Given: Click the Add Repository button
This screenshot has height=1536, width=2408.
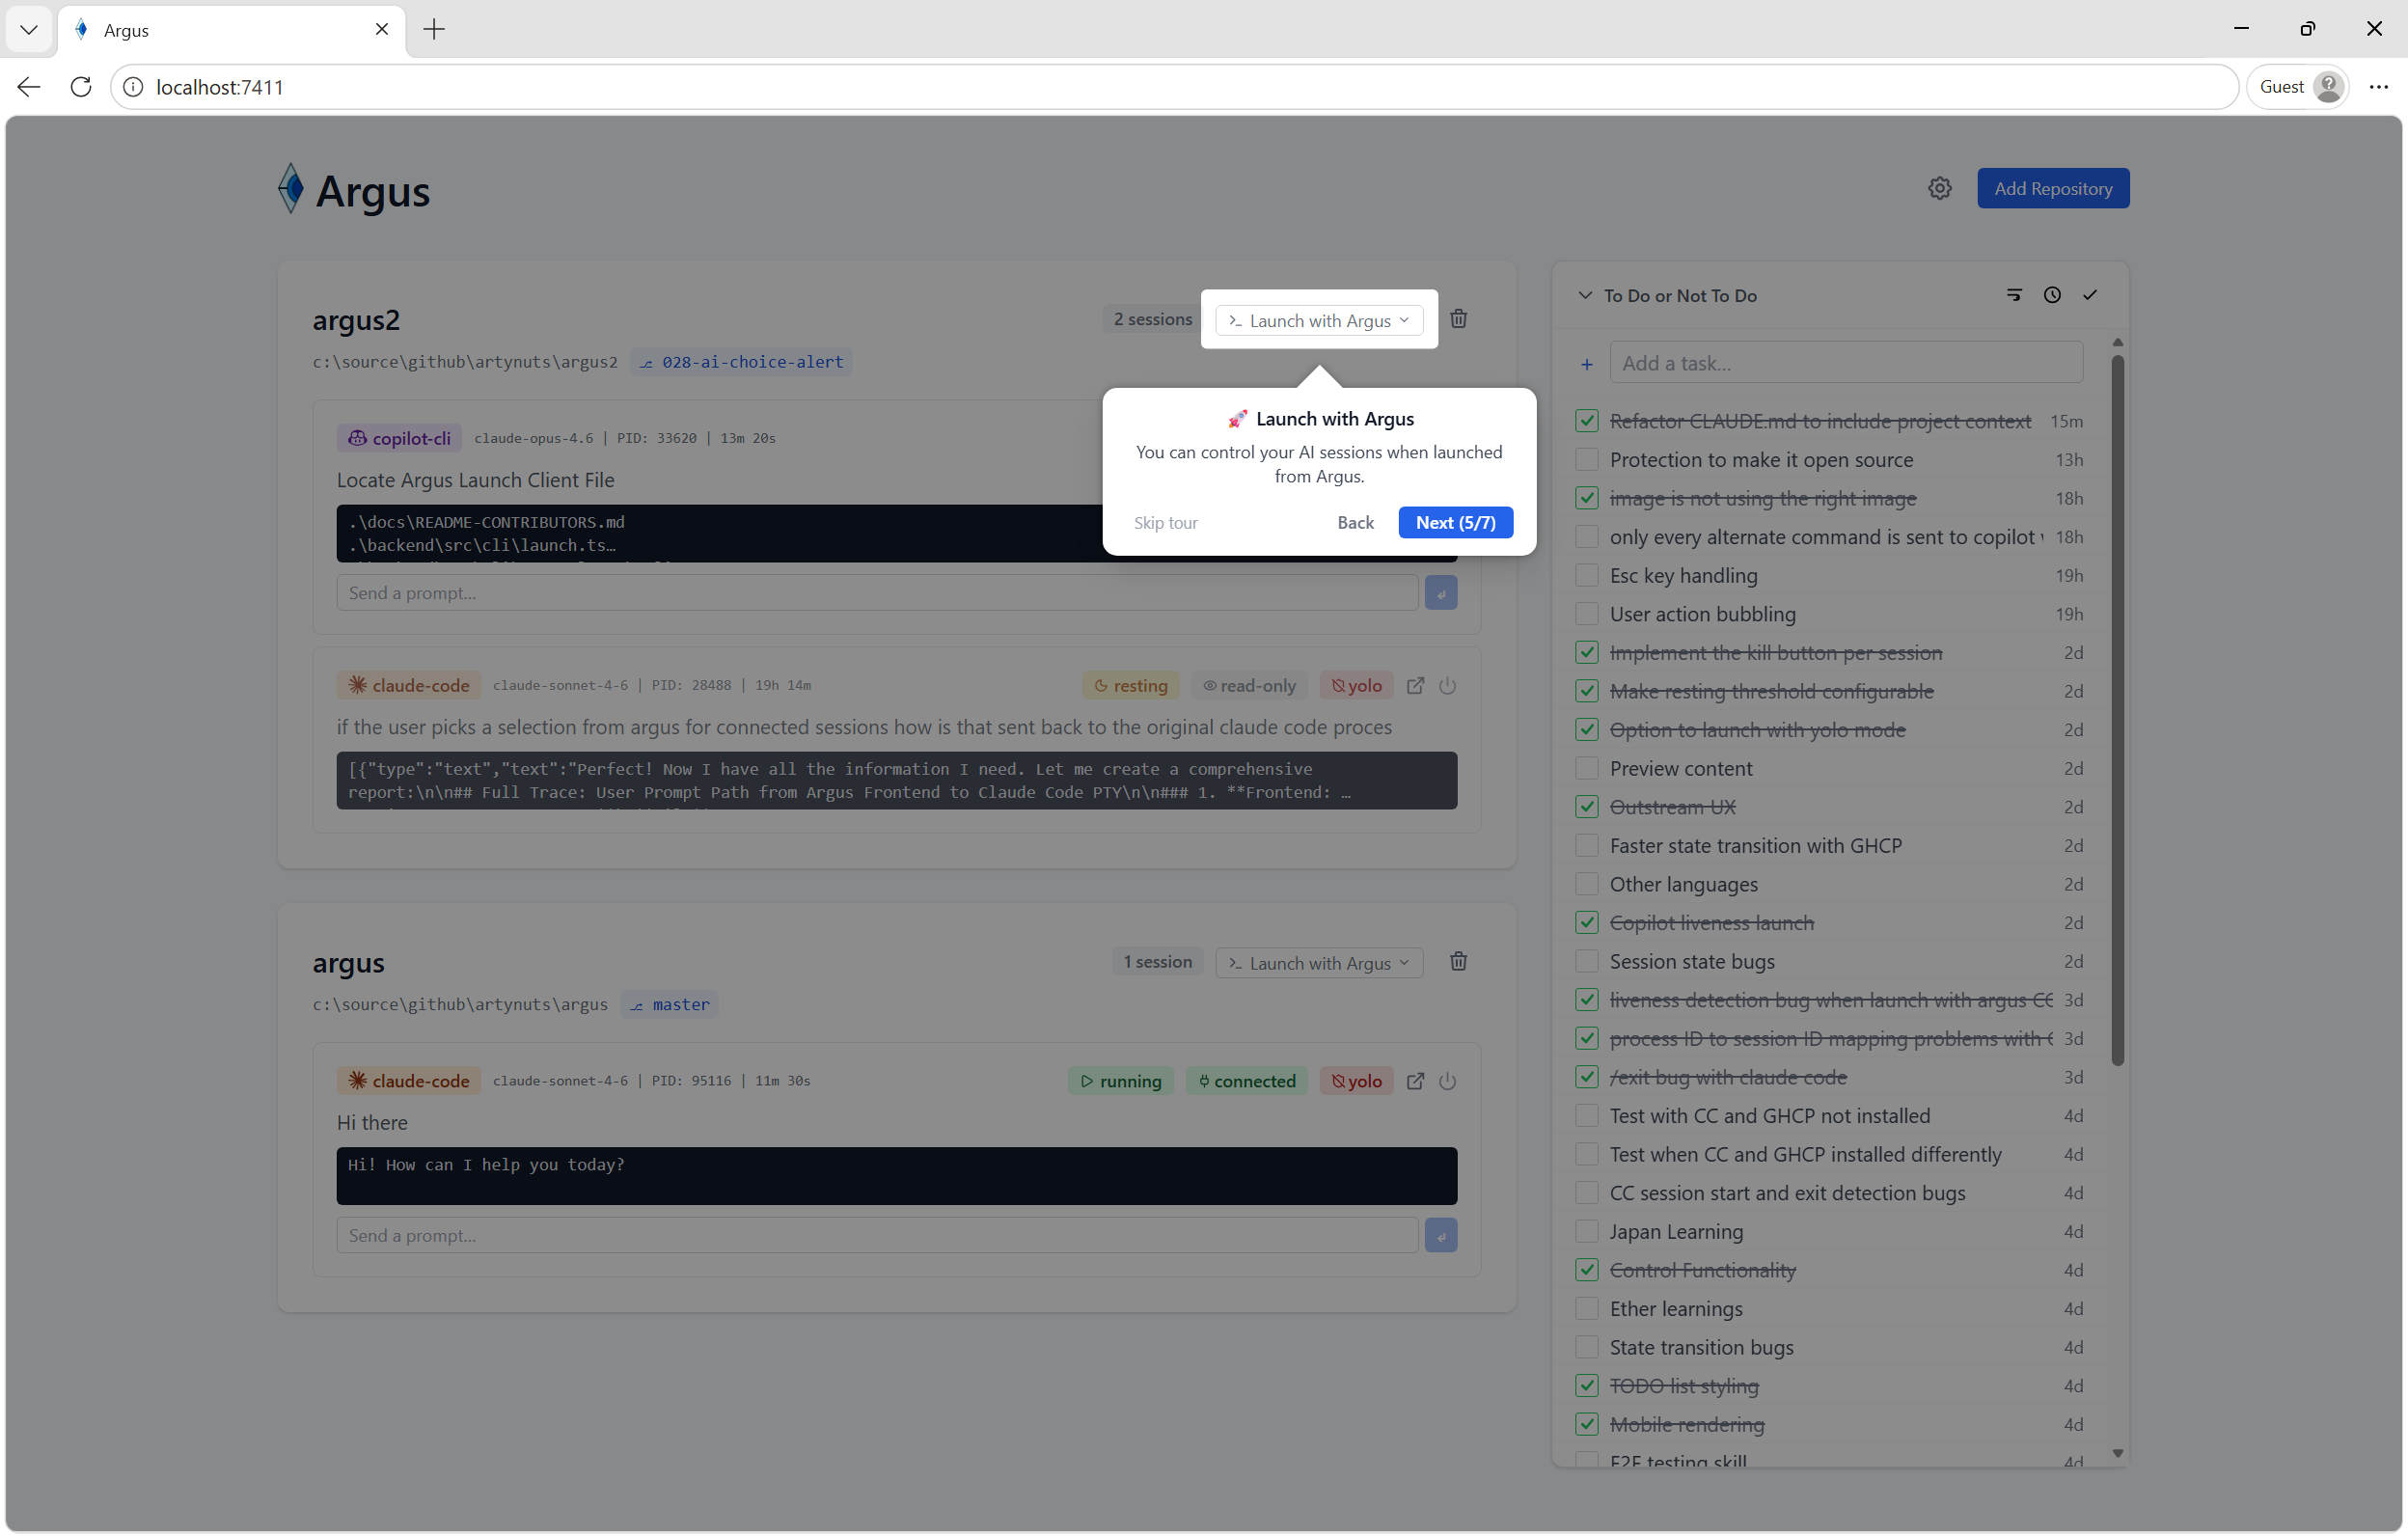Looking at the screenshot, I should coord(2052,188).
